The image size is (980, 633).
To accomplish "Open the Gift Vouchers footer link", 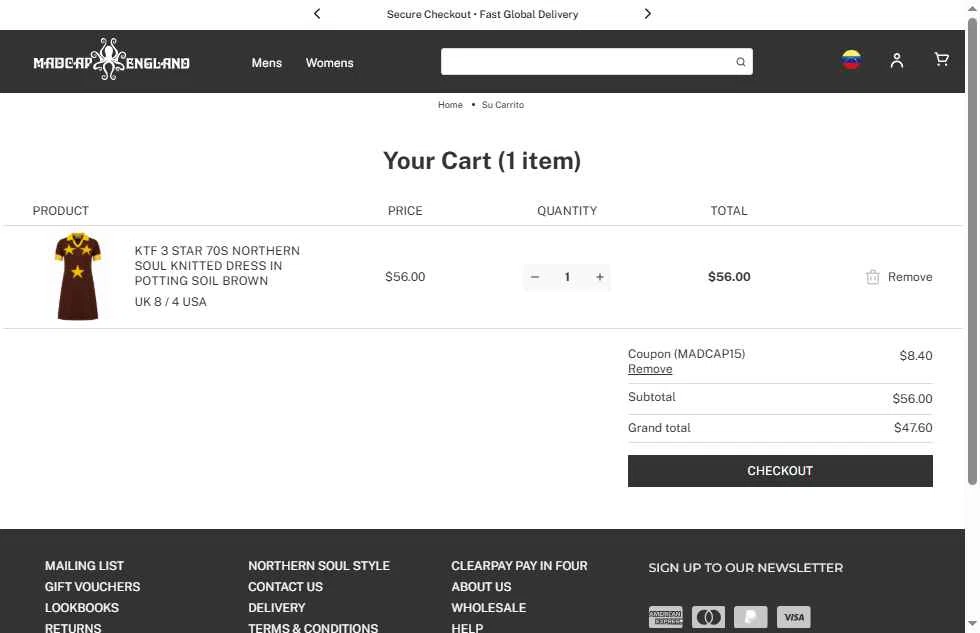I will 92,587.
